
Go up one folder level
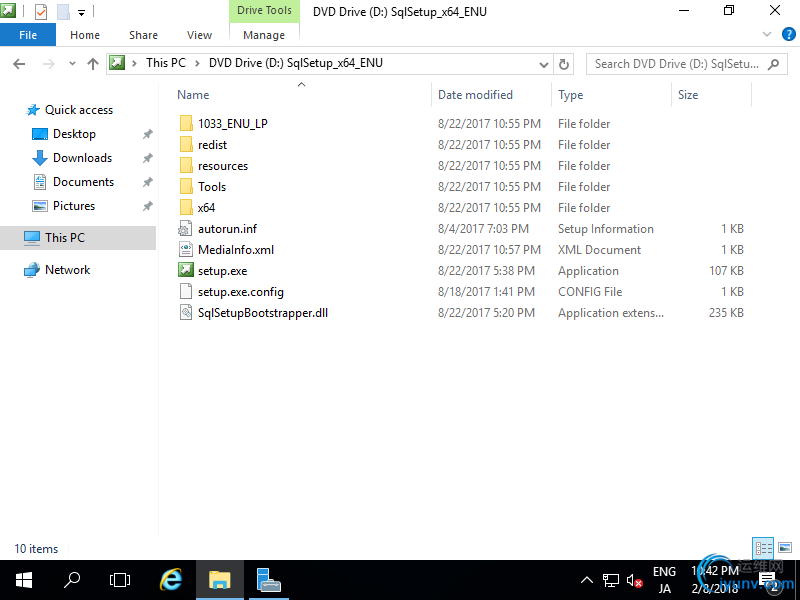point(93,64)
